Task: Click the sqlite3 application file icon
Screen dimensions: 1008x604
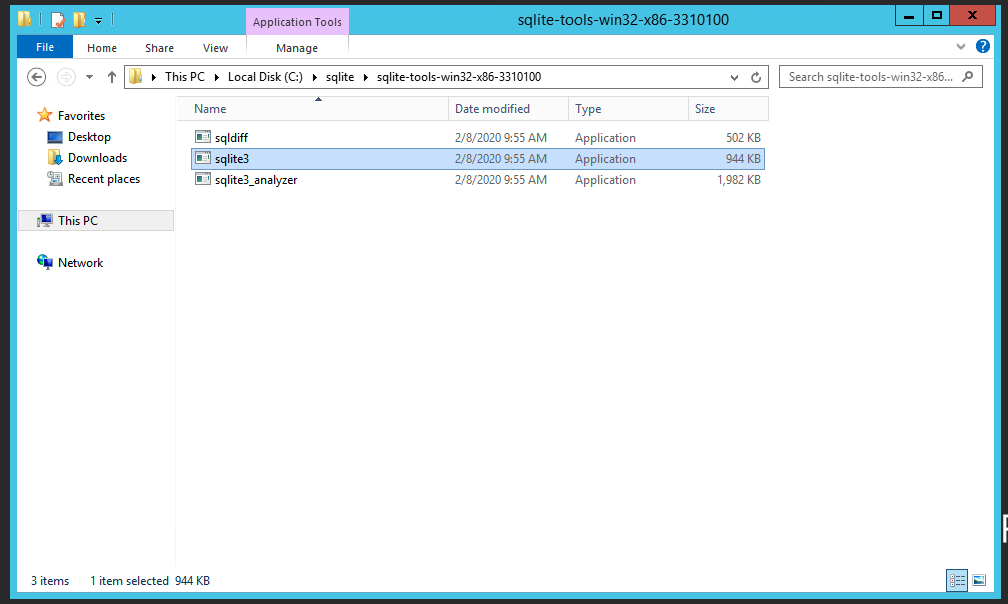Action: pyautogui.click(x=203, y=158)
